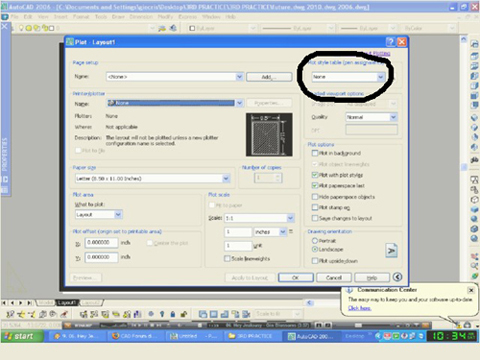This screenshot has height=360, width=480.
Task: Enable Plot stamp on checkbox
Action: pyautogui.click(x=315, y=207)
